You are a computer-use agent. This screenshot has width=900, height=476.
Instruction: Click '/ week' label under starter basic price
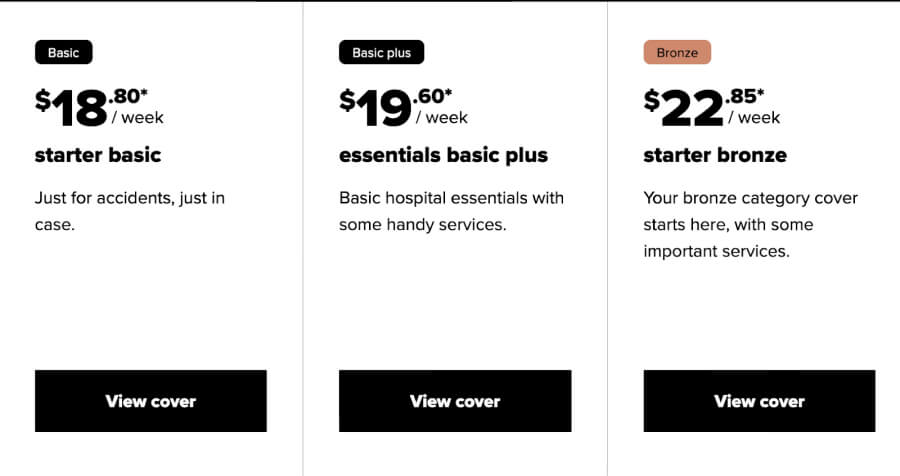pos(138,118)
